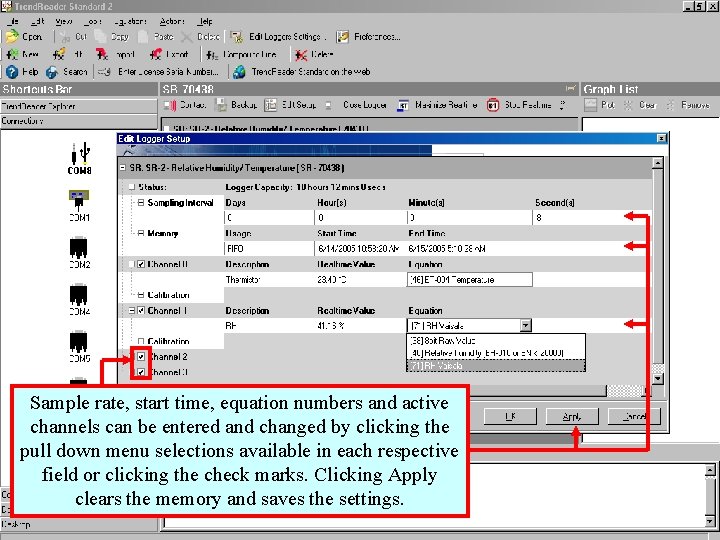Click the Open folder toolbar icon
720x540 pixels.
pyautogui.click(x=12, y=36)
